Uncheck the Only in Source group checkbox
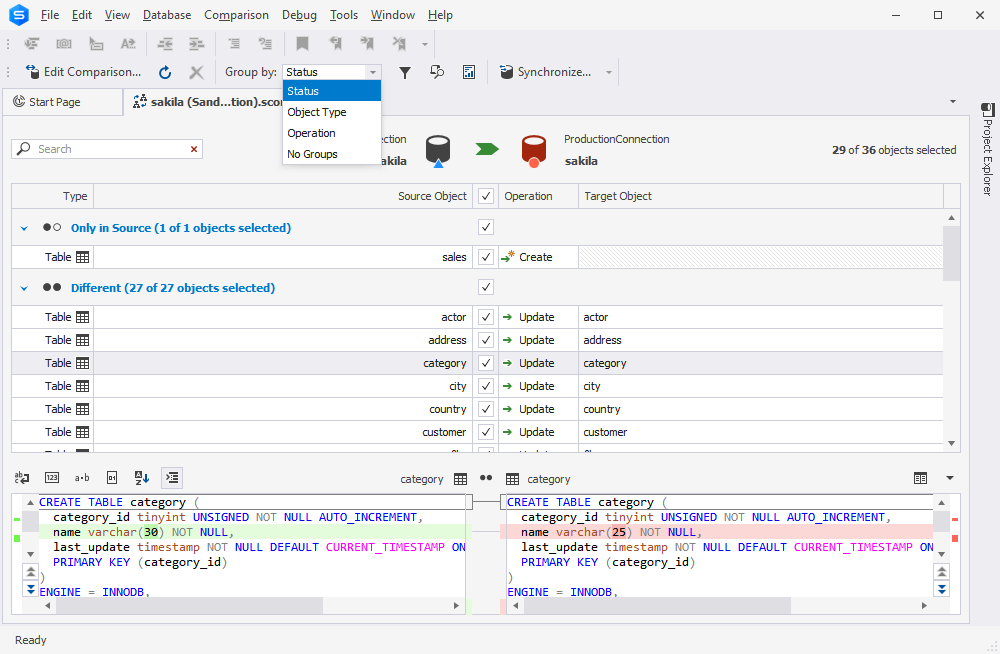 point(486,227)
